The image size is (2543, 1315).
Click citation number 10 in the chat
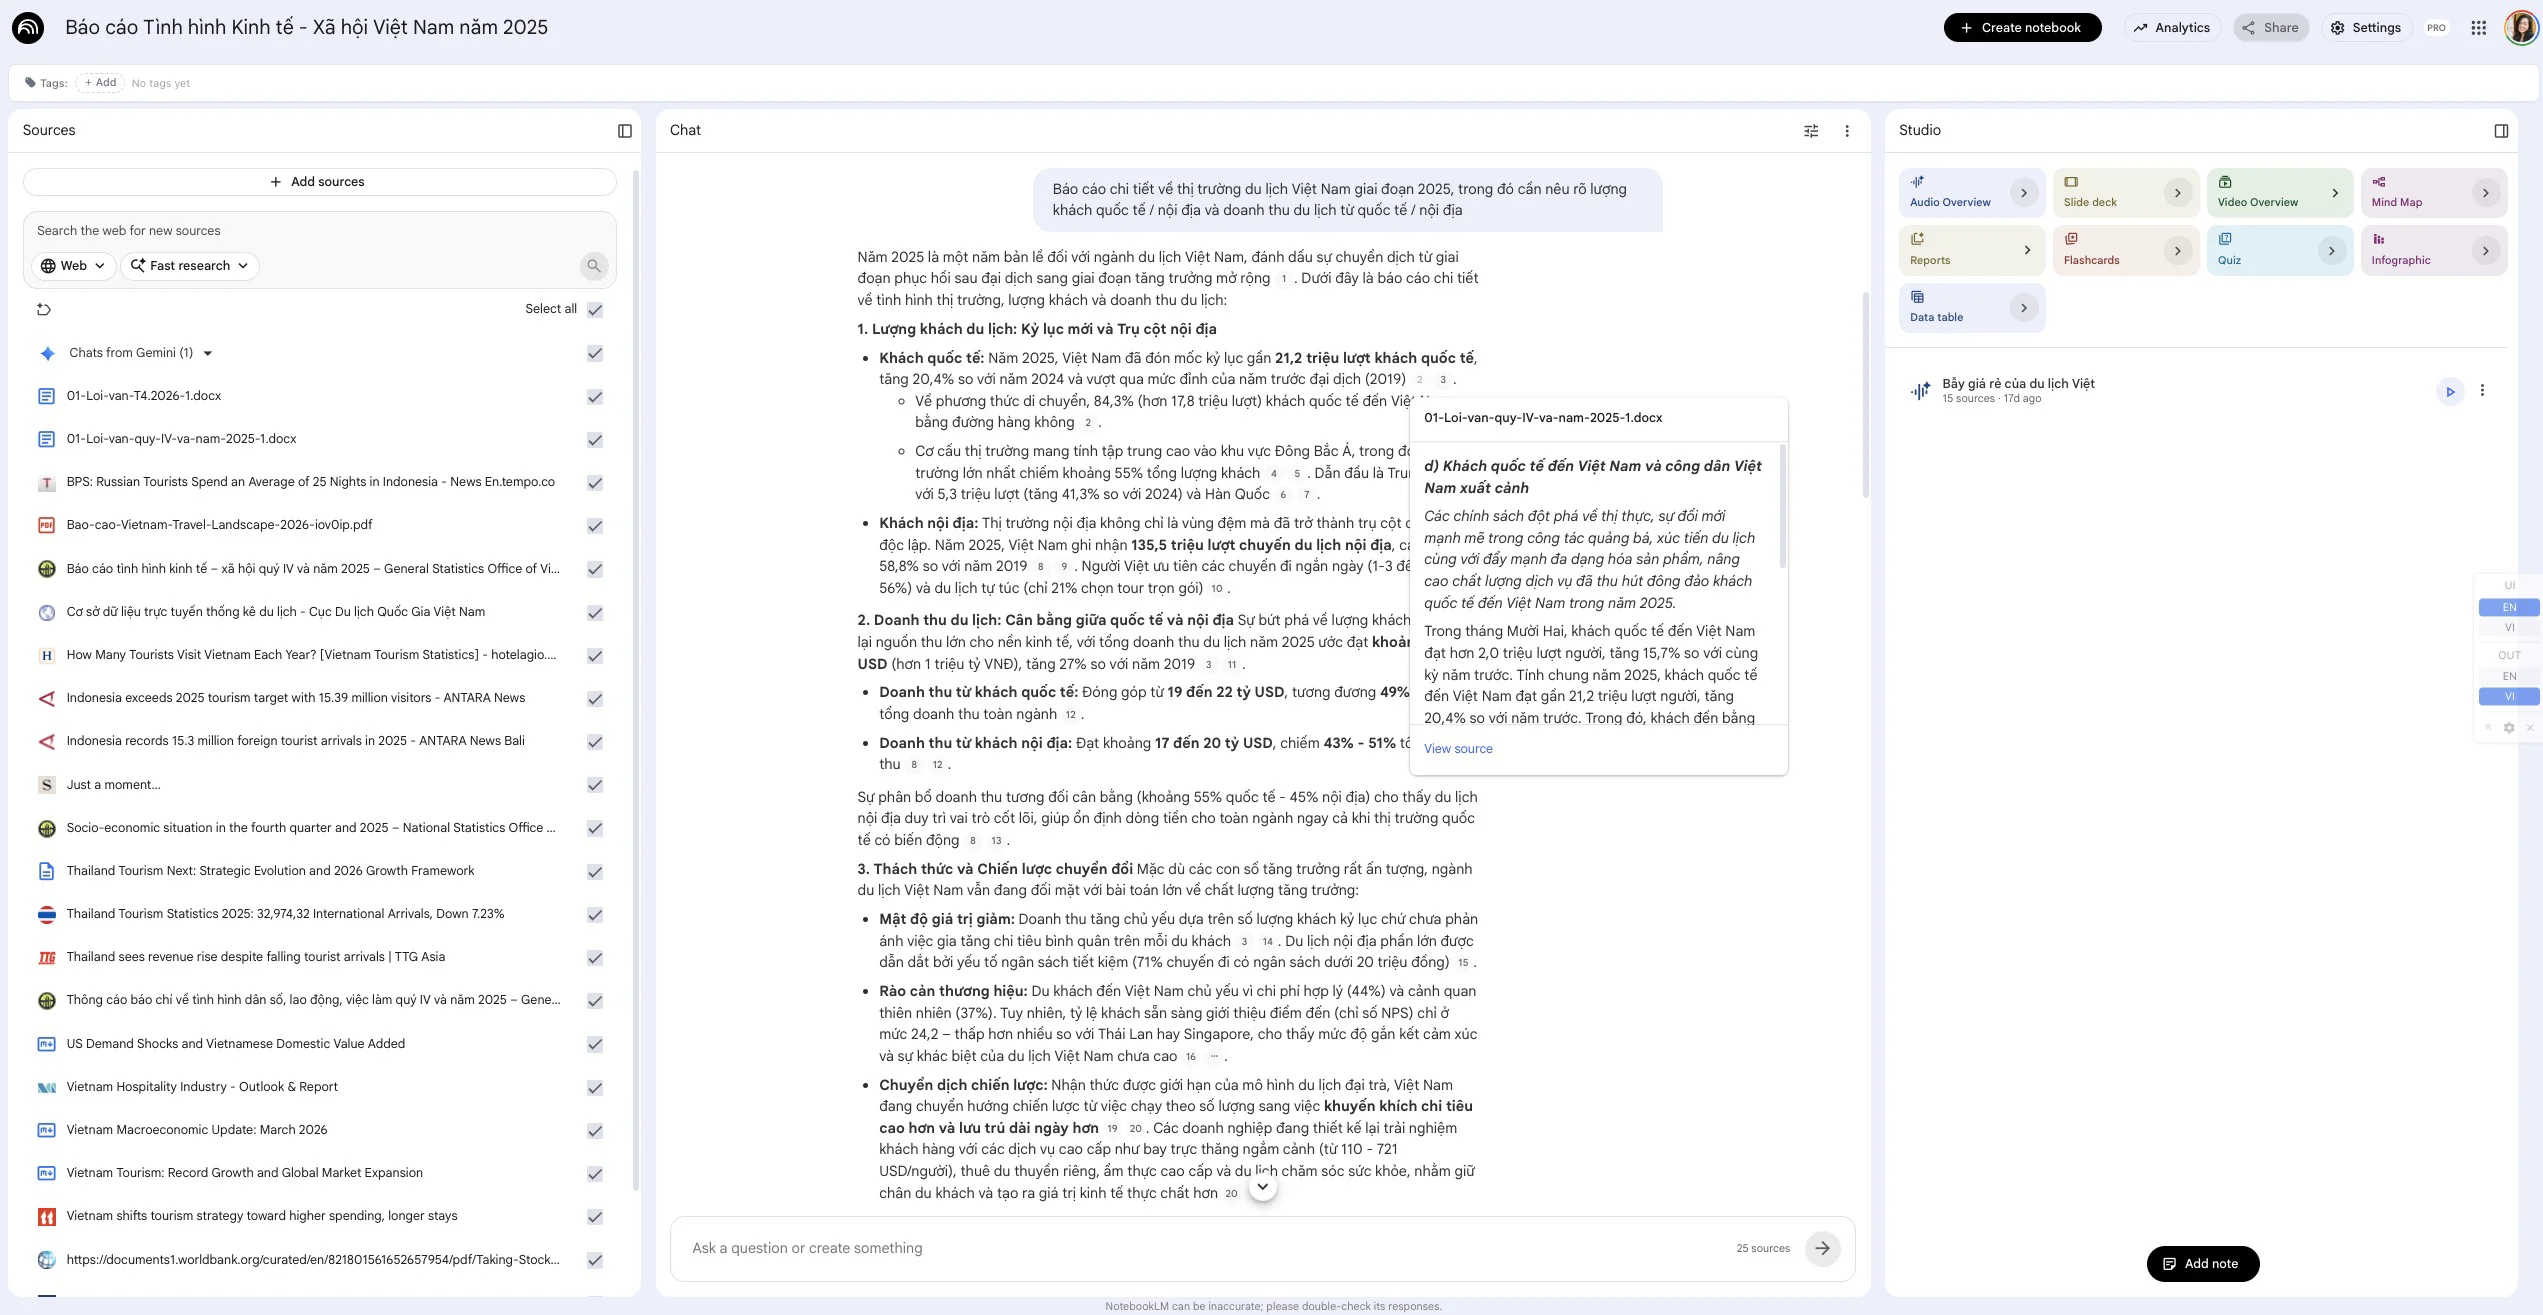(1216, 589)
